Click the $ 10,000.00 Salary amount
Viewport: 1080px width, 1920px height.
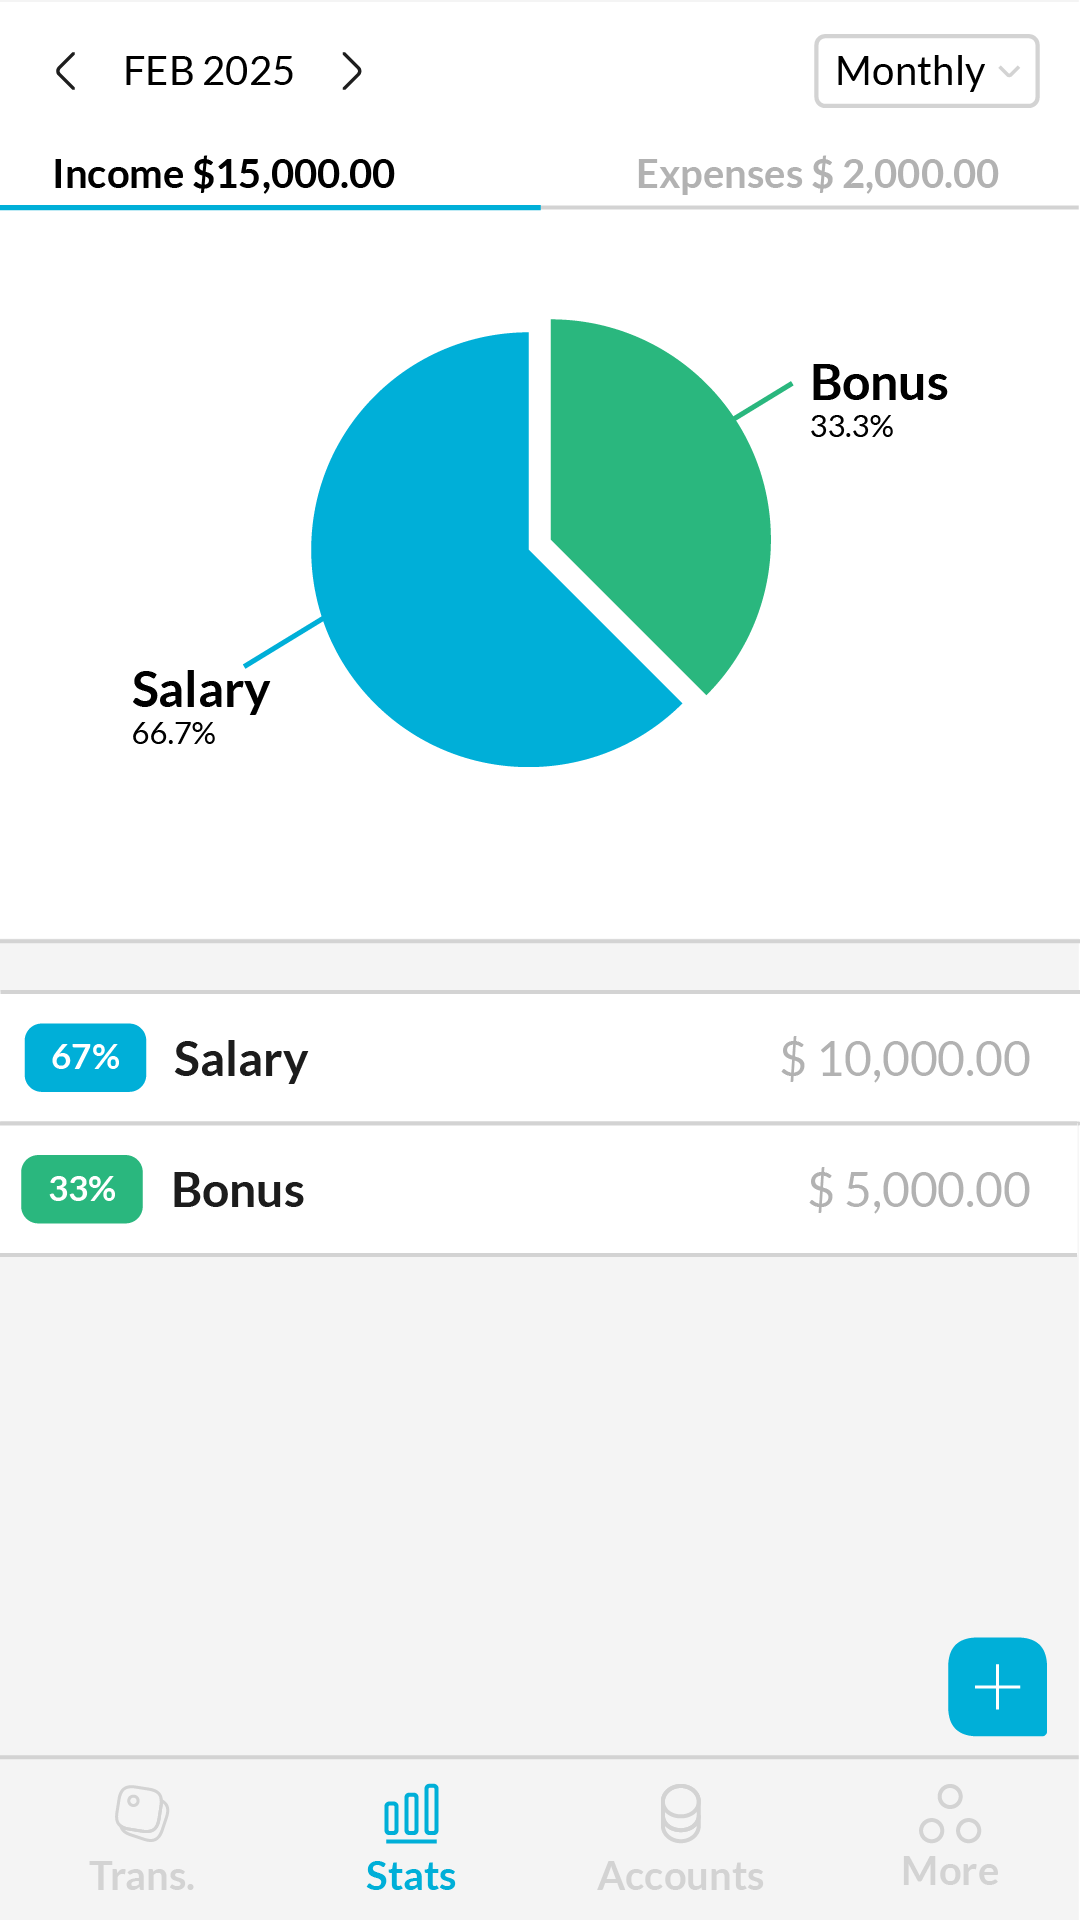point(905,1058)
